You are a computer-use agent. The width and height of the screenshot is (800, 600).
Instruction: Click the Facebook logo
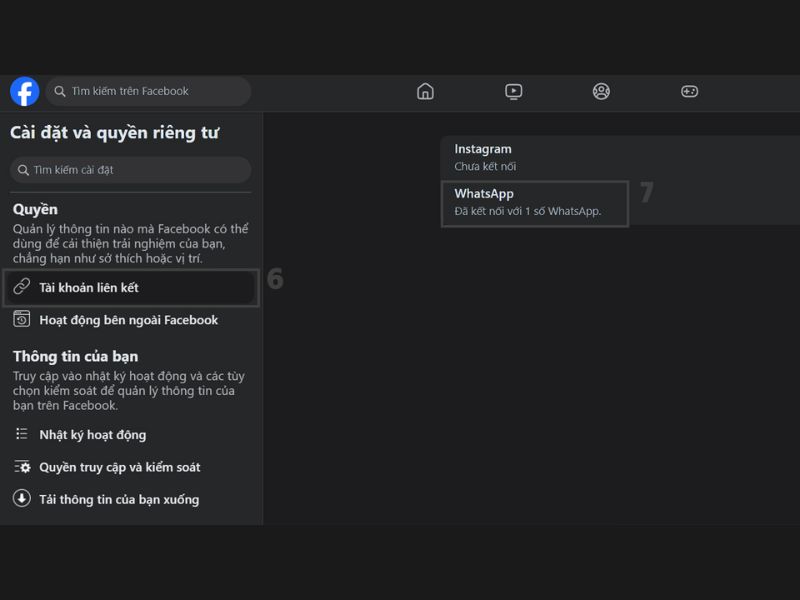tap(24, 91)
